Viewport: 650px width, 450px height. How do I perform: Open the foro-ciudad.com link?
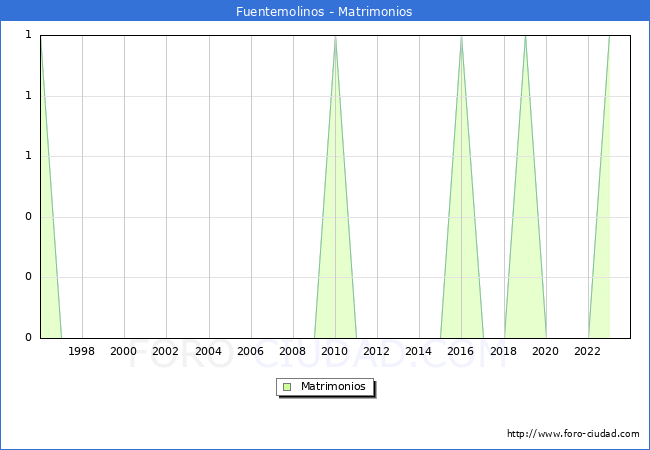coord(573,434)
